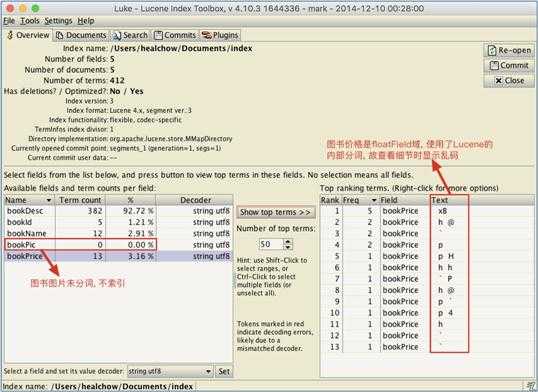Increase number of top terms stepper
This screenshot has height=392, width=538.
click(x=288, y=242)
